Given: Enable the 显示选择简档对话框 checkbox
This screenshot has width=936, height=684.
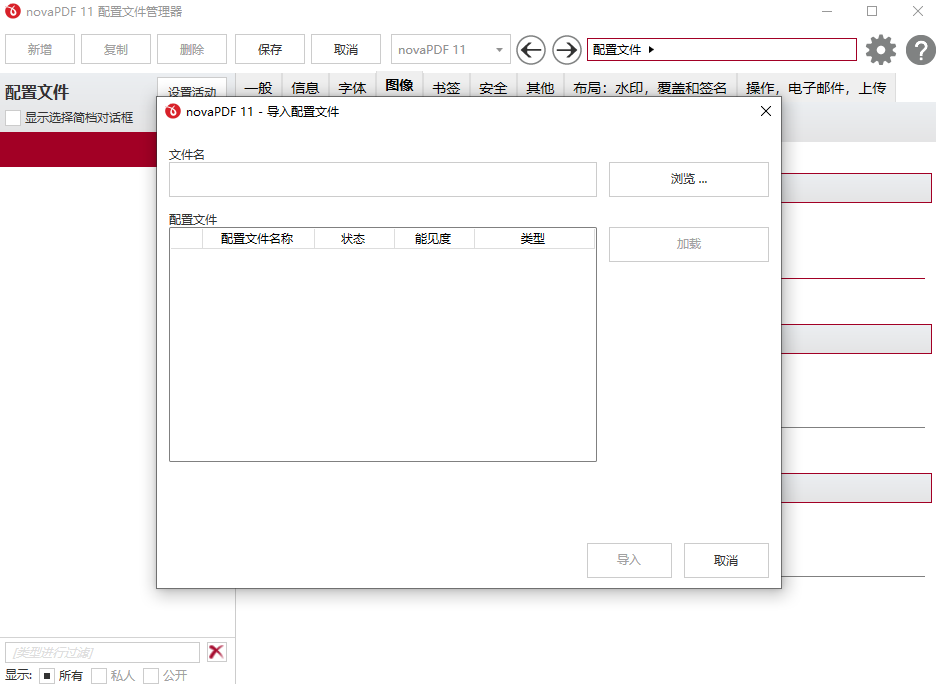Looking at the screenshot, I should [13, 117].
